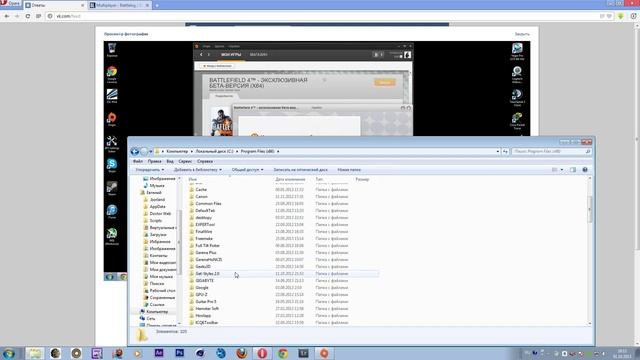Launch Firefox from the taskbar

[x=241, y=353]
